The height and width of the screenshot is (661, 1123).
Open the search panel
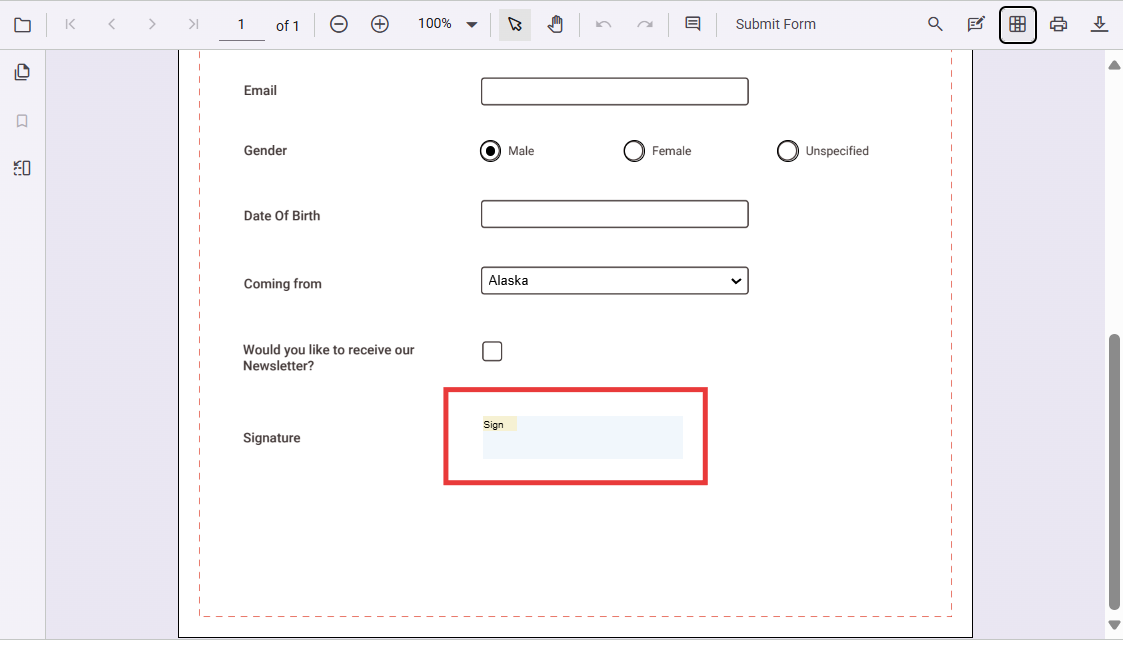(x=934, y=23)
